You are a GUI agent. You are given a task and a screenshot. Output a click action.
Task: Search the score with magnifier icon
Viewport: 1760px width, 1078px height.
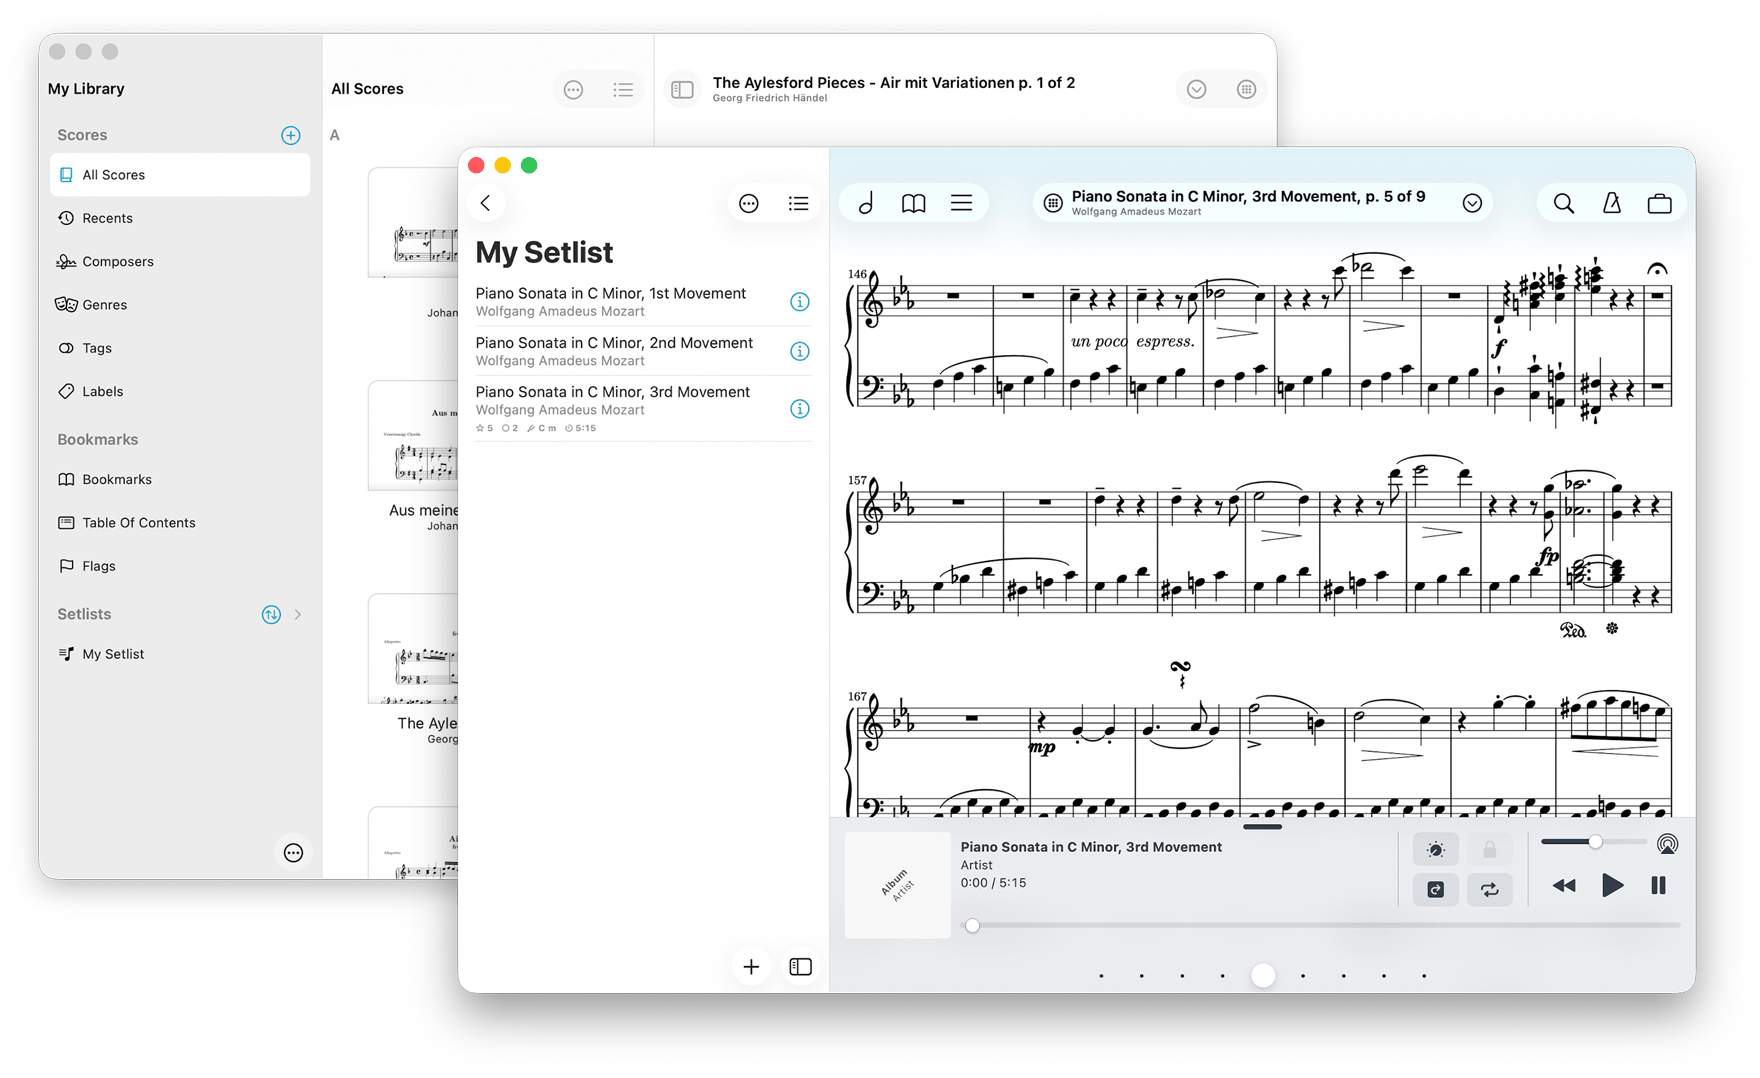click(1564, 203)
